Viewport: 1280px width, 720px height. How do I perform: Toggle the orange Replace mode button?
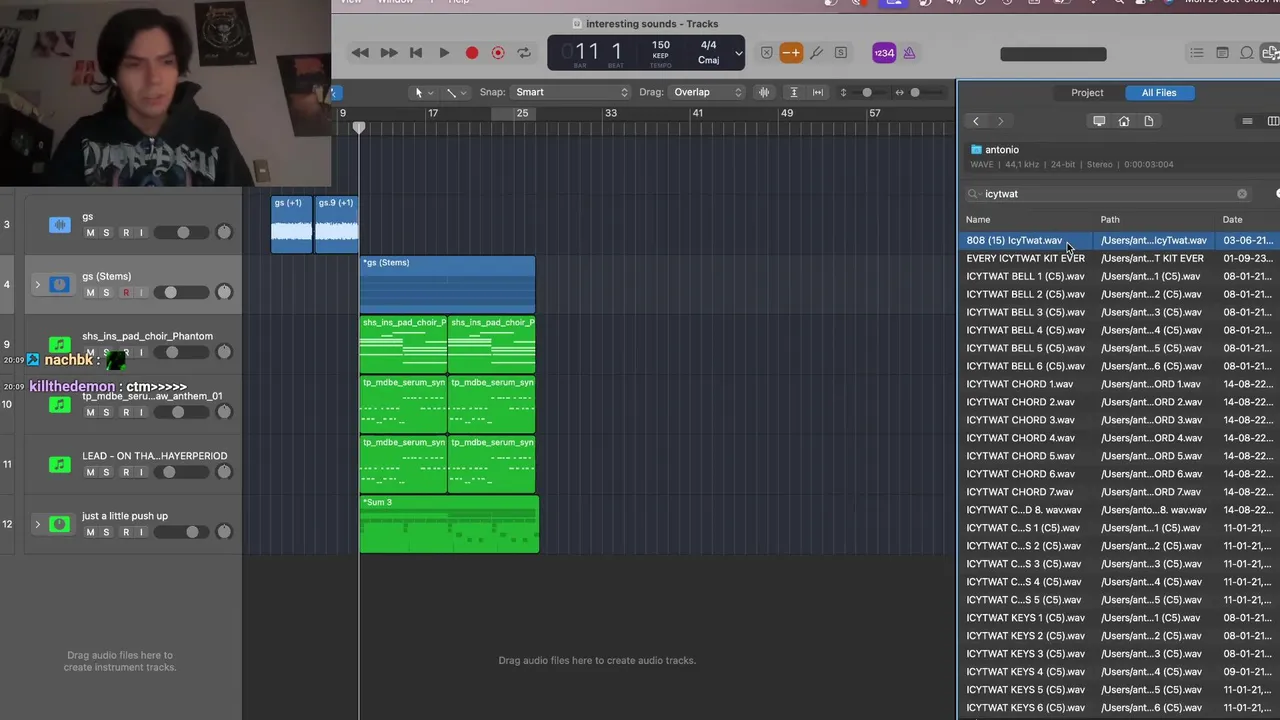(791, 53)
